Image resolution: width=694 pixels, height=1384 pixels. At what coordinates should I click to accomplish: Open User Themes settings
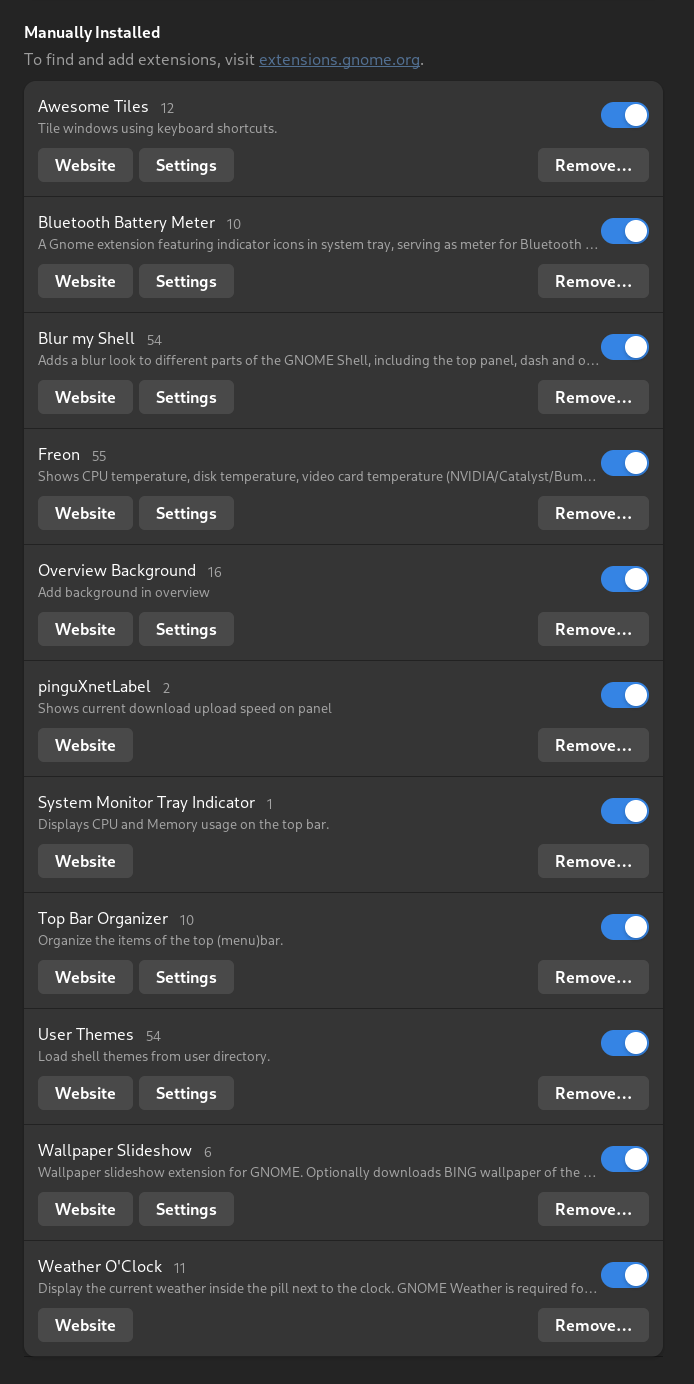[186, 1093]
